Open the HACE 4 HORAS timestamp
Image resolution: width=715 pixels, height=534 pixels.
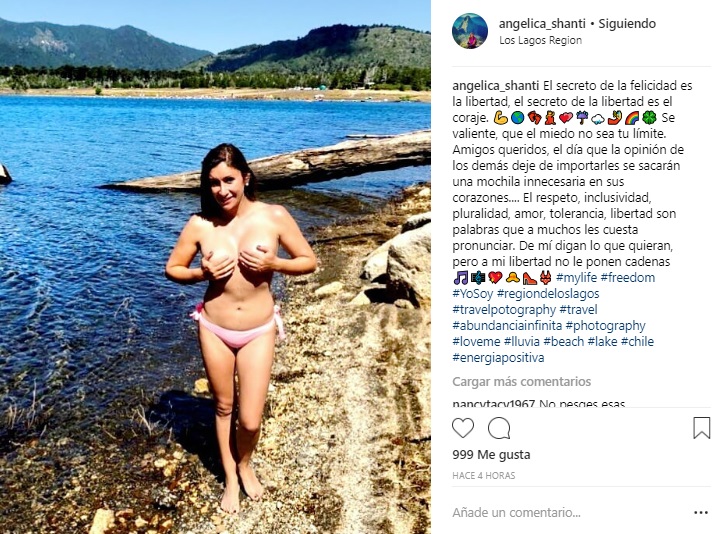click(484, 476)
